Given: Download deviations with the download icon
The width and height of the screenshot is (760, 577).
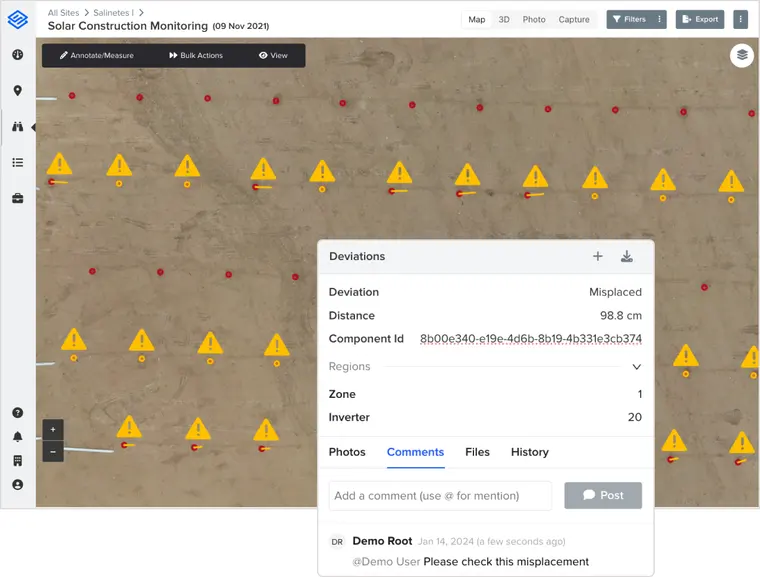Looking at the screenshot, I should (x=627, y=256).
